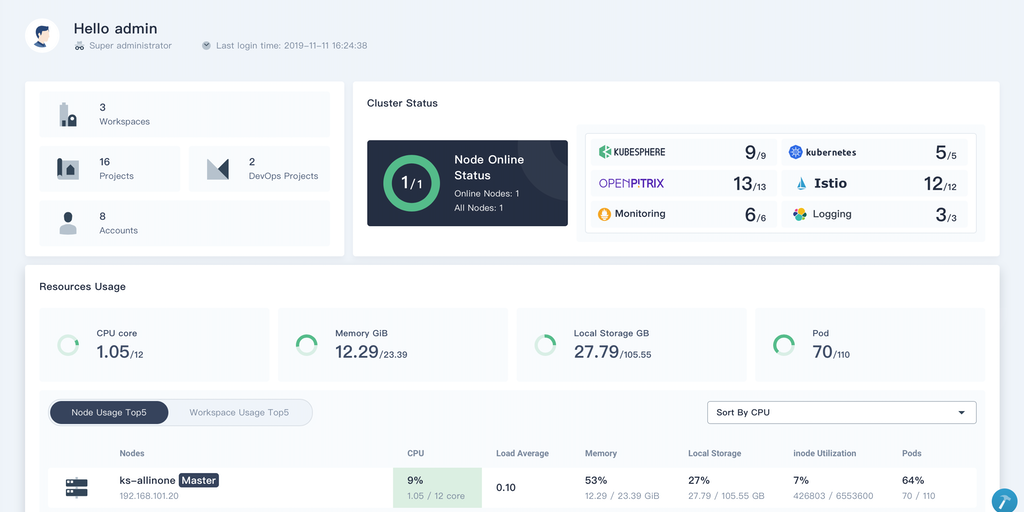
Task: Click the Workspaces building icon
Action: (68, 114)
